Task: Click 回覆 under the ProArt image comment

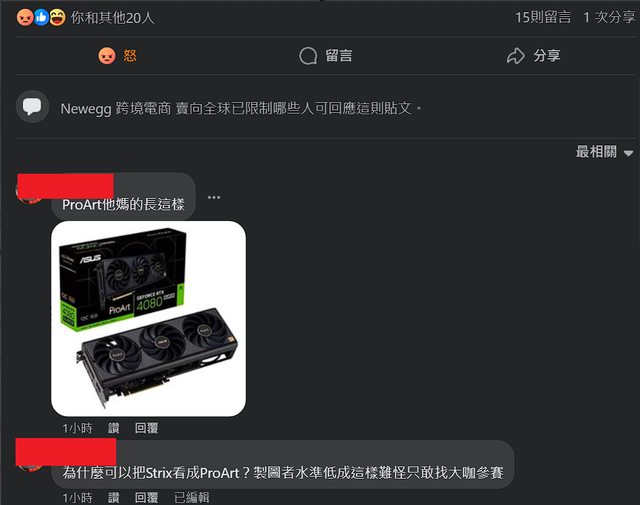Action: [147, 428]
